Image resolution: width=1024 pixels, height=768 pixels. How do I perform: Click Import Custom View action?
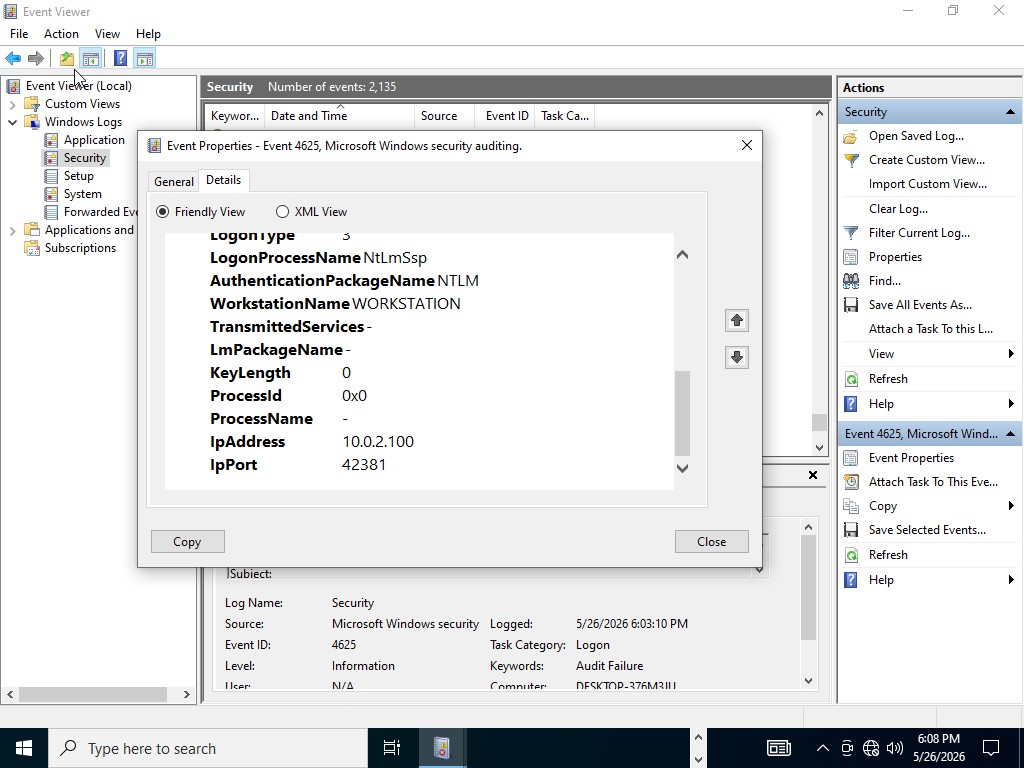pos(927,184)
